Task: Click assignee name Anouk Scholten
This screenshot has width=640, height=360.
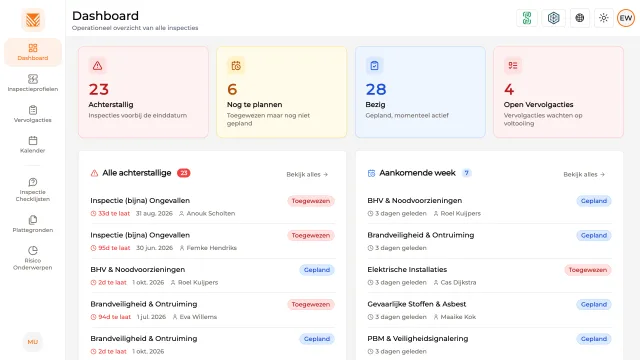Action: point(211,213)
